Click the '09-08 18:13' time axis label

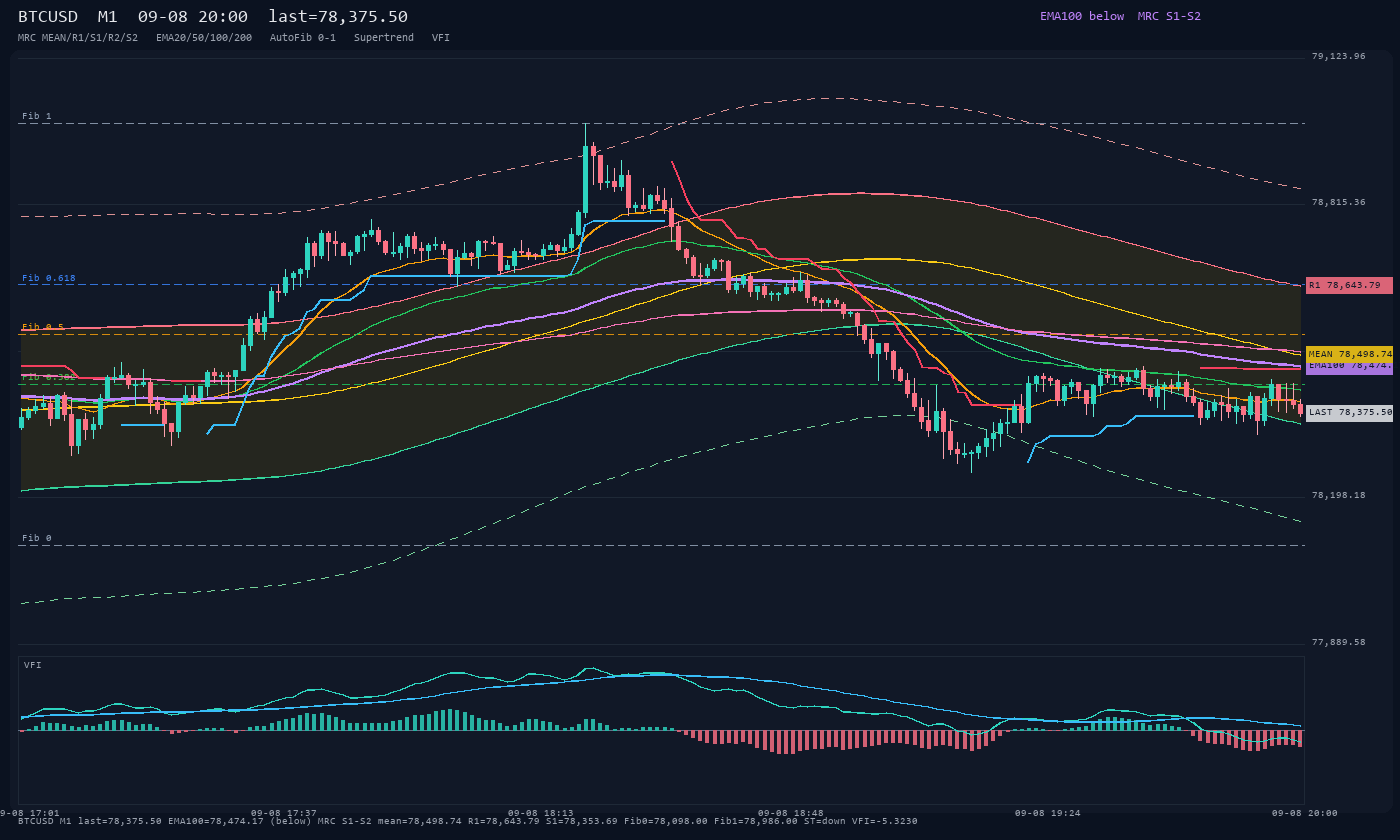point(541,813)
